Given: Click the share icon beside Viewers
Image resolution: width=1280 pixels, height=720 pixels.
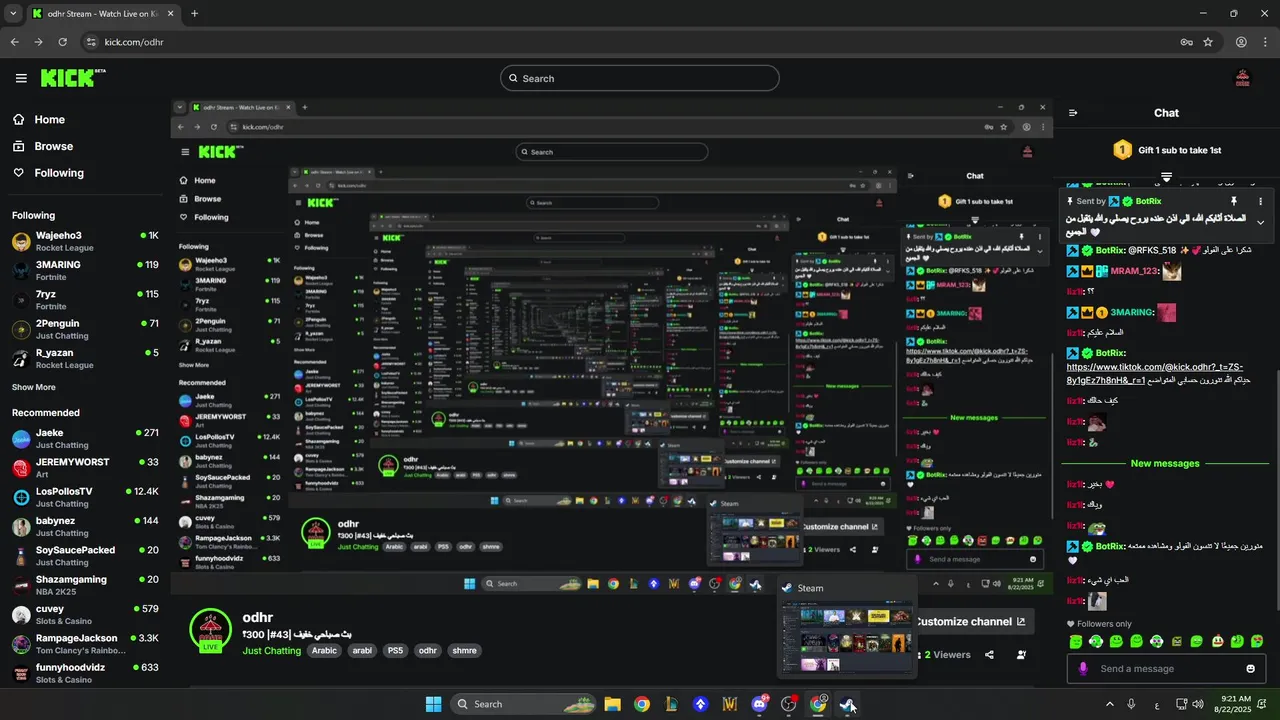Looking at the screenshot, I should [989, 655].
